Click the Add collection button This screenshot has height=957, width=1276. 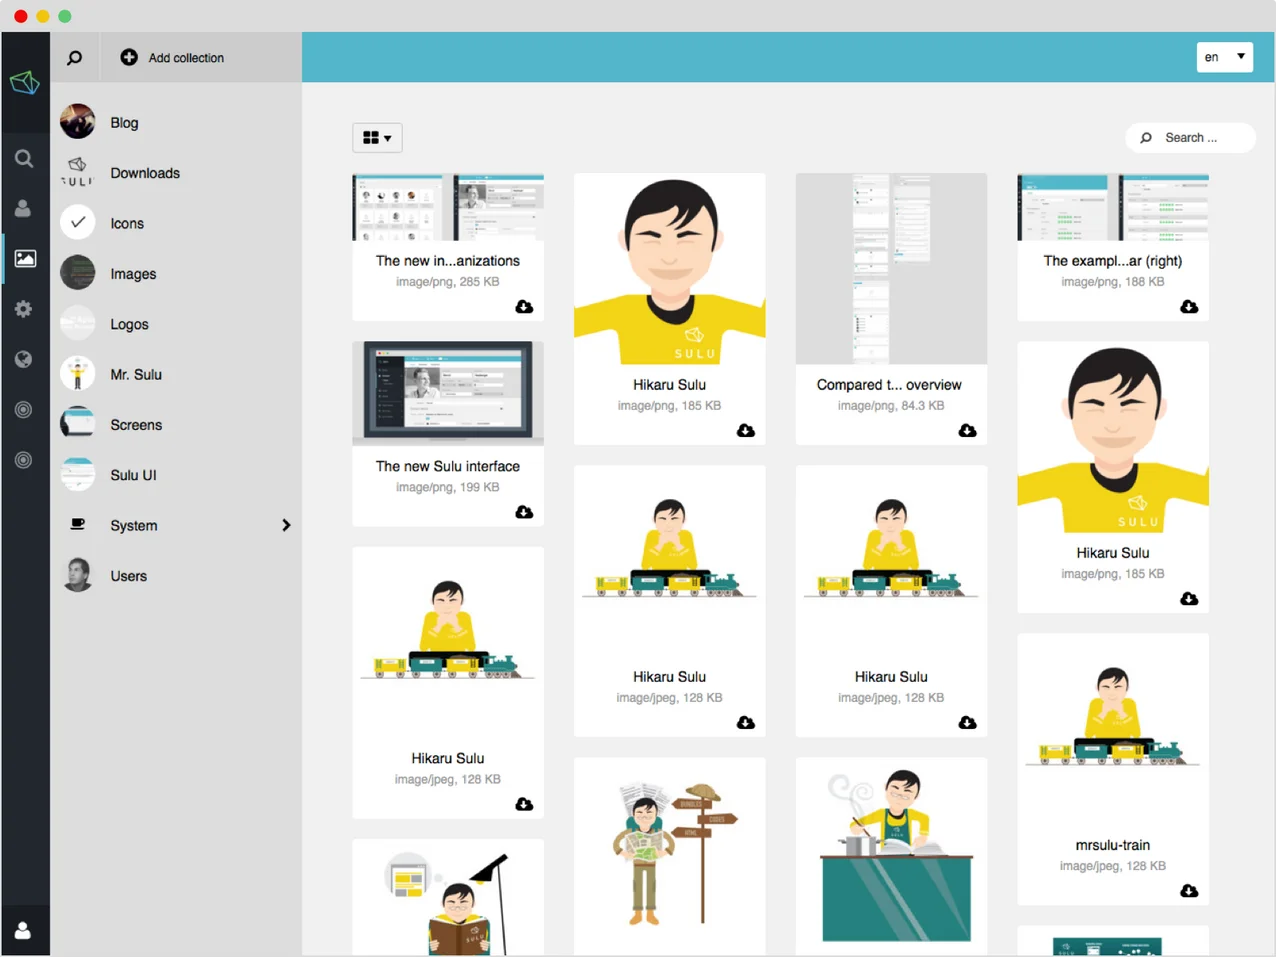coord(171,57)
